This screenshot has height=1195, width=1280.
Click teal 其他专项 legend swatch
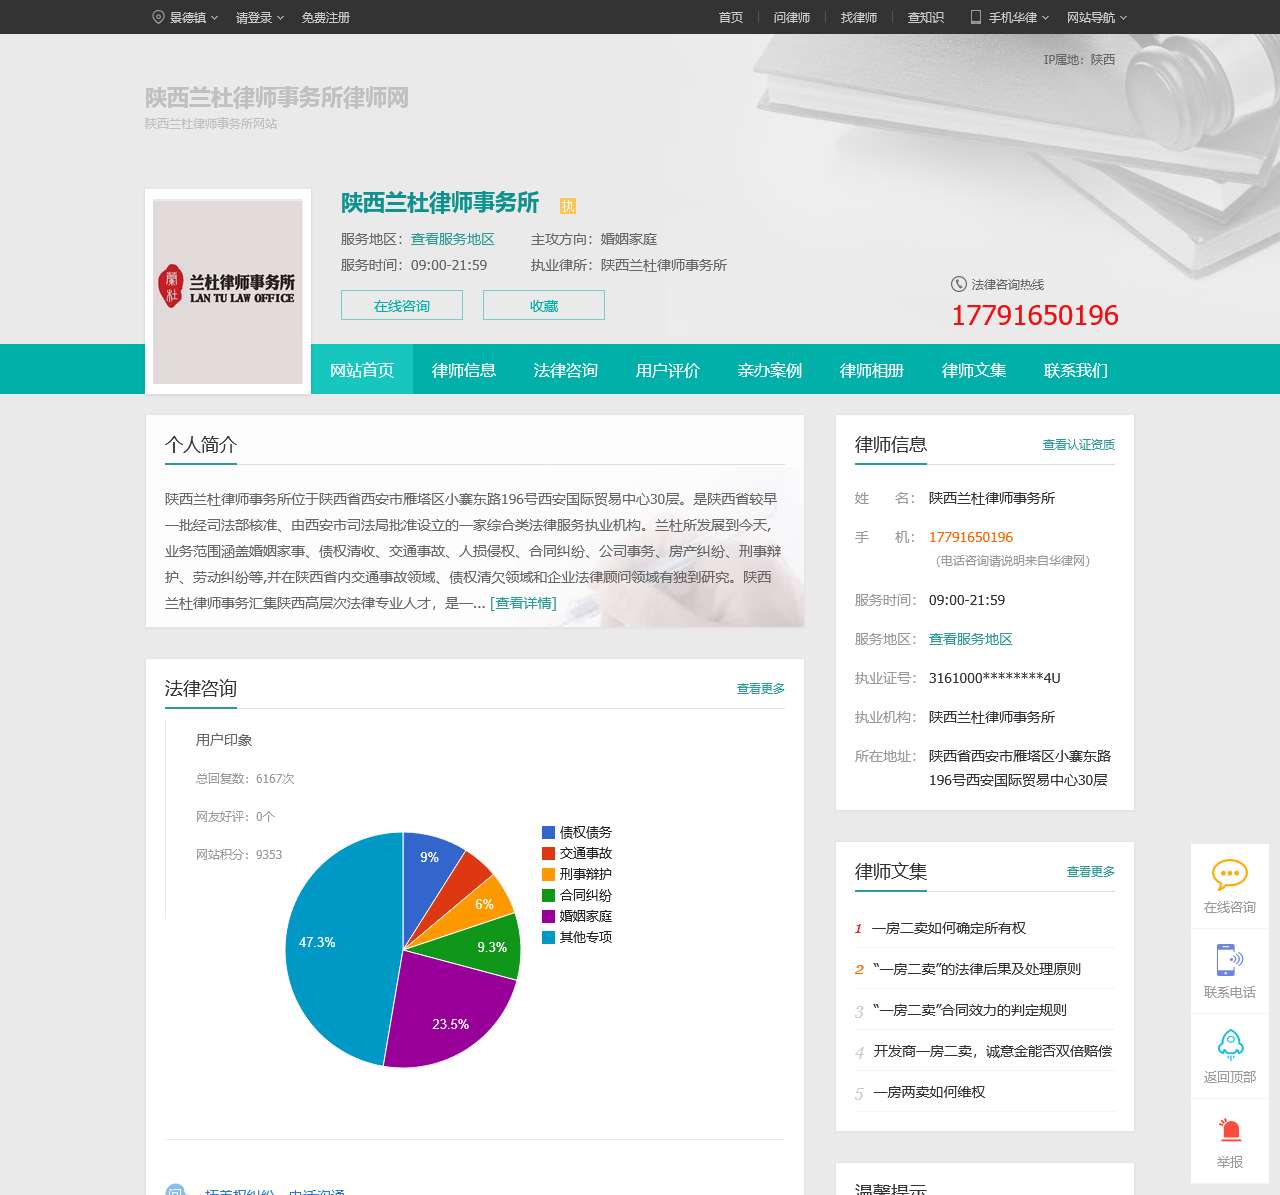548,937
